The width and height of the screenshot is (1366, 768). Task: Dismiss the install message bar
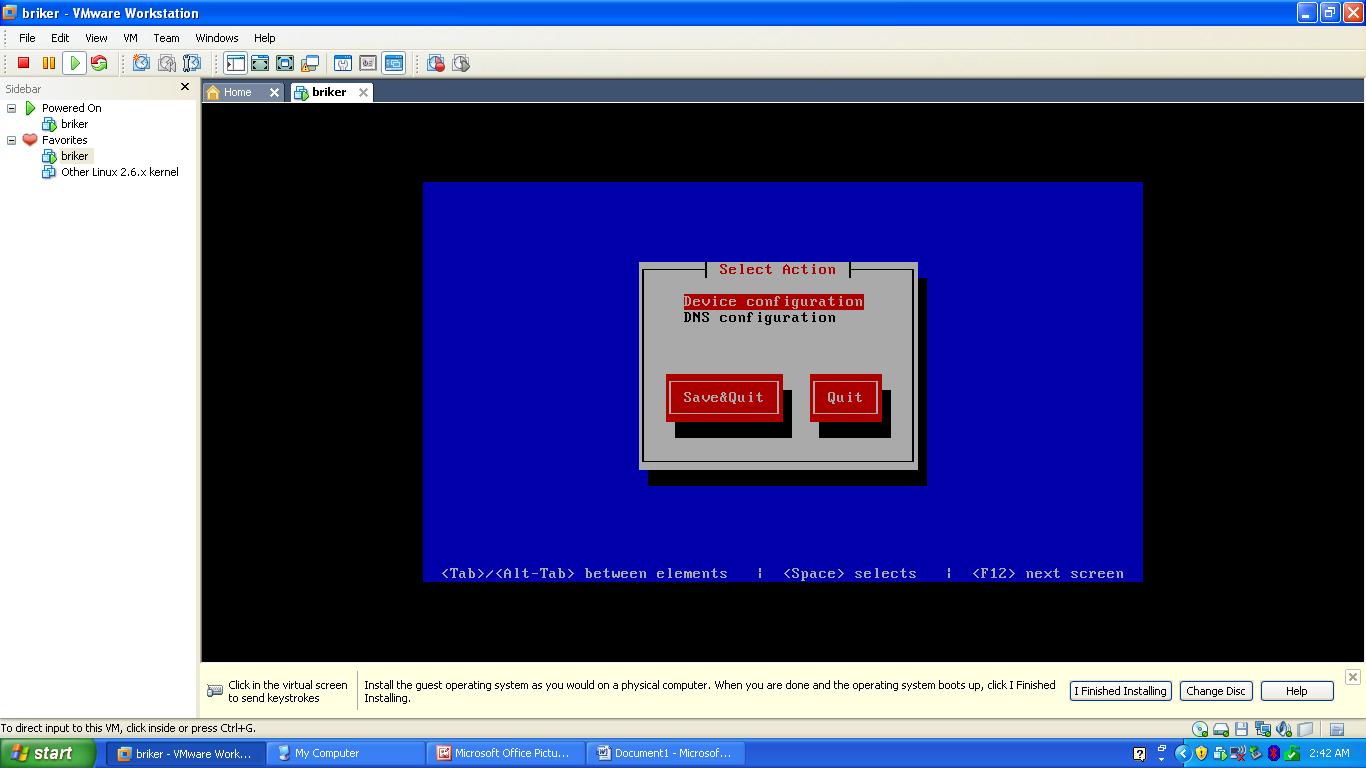tap(1352, 677)
